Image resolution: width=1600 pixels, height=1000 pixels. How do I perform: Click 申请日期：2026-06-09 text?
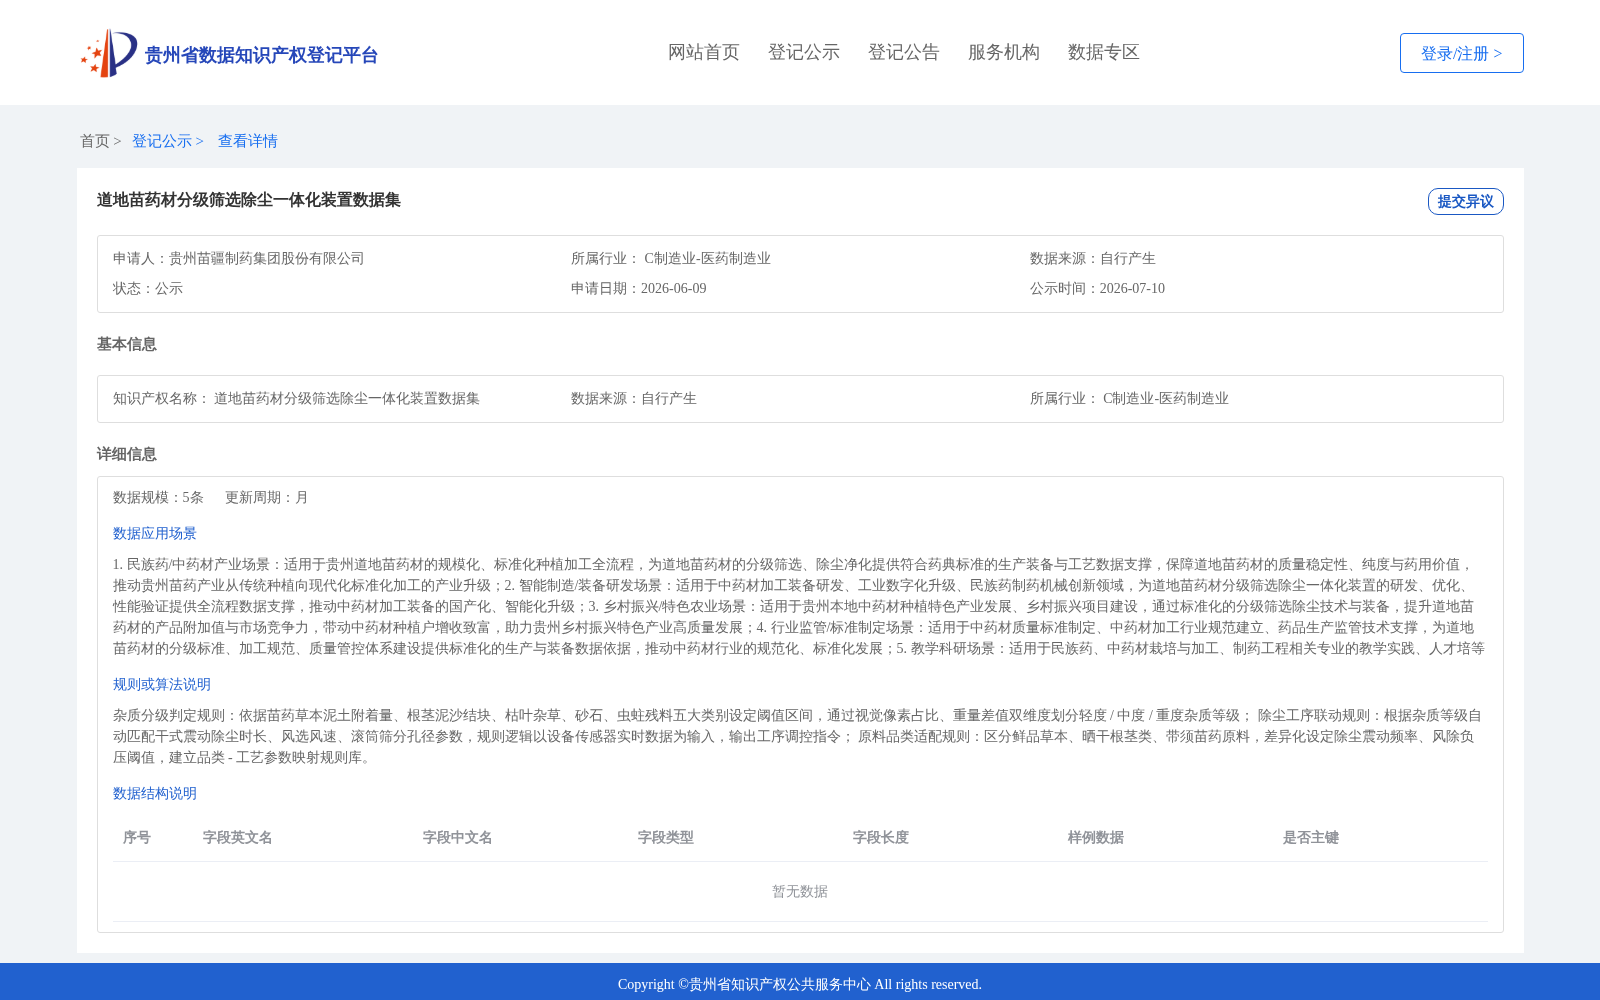coord(638,288)
